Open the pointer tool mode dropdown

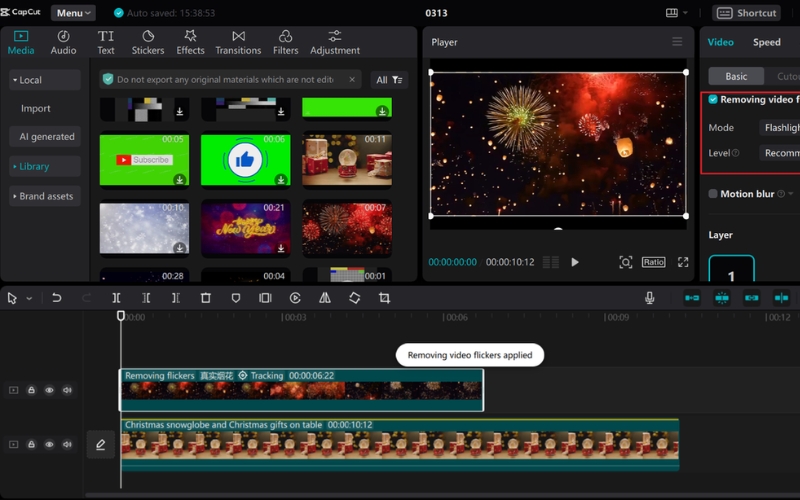[x=29, y=298]
